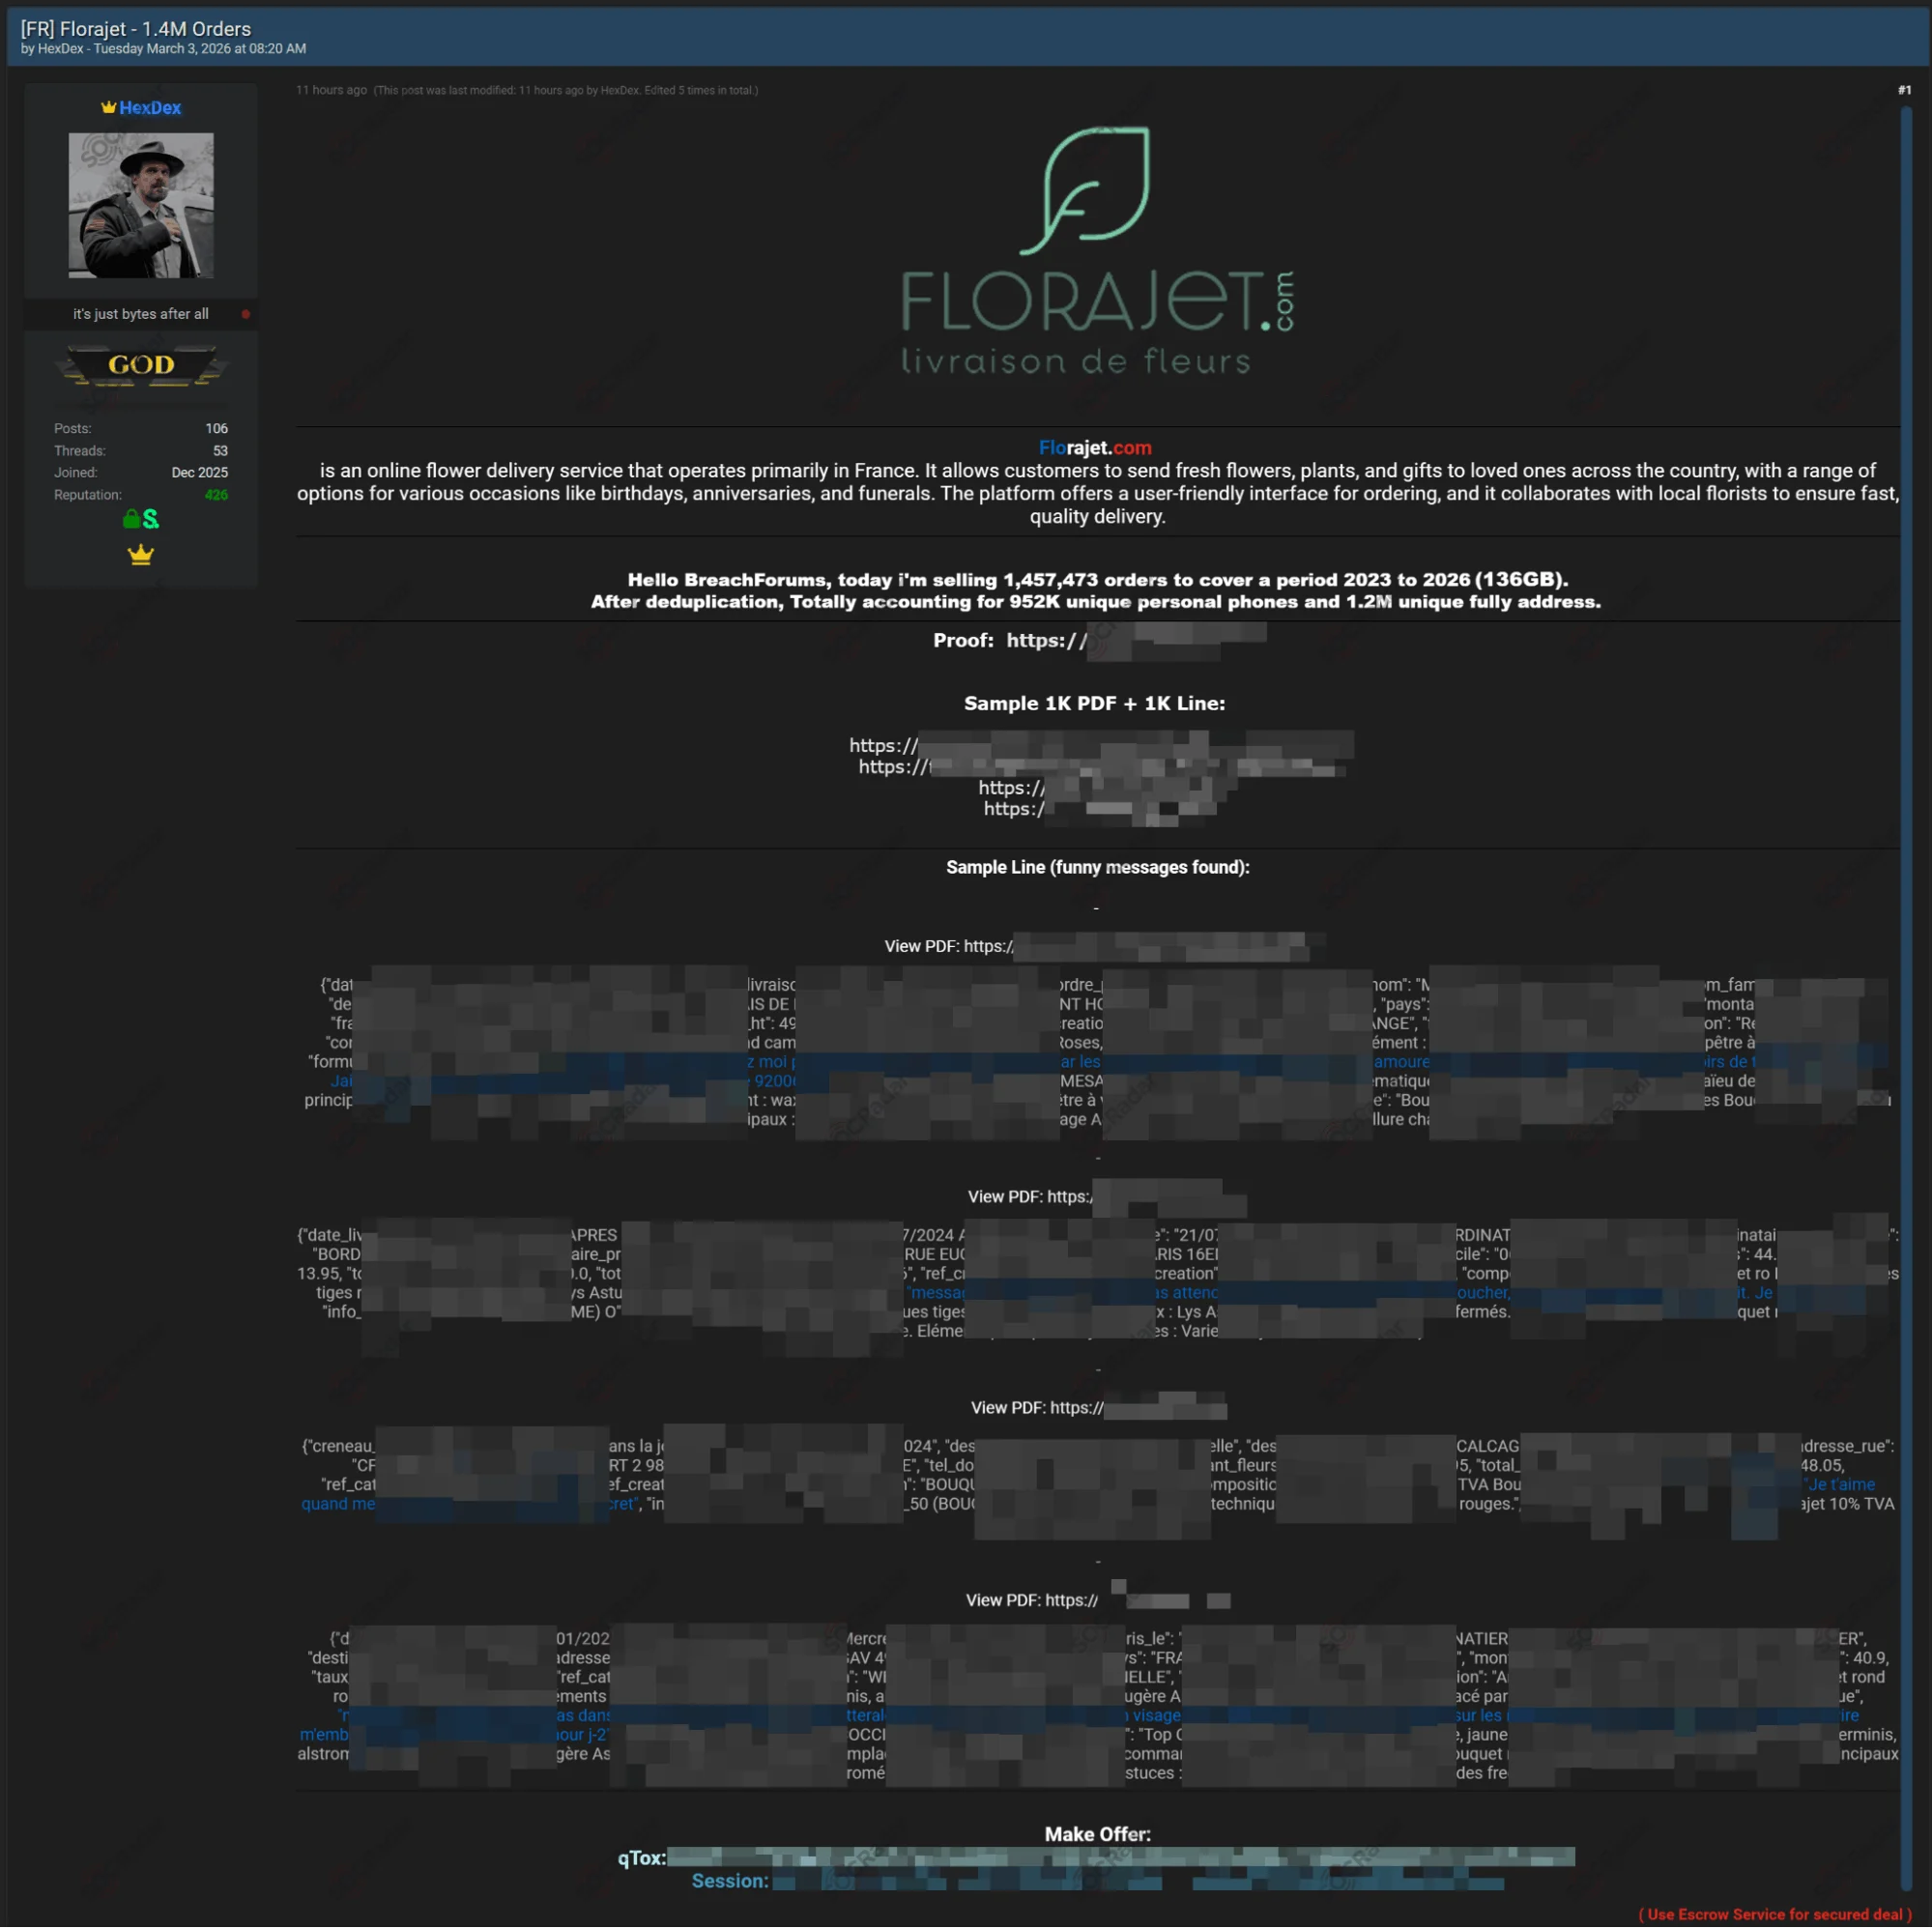Click the yellow crown award below the badges
Viewport: 1932px width, 1928px height.
click(141, 555)
